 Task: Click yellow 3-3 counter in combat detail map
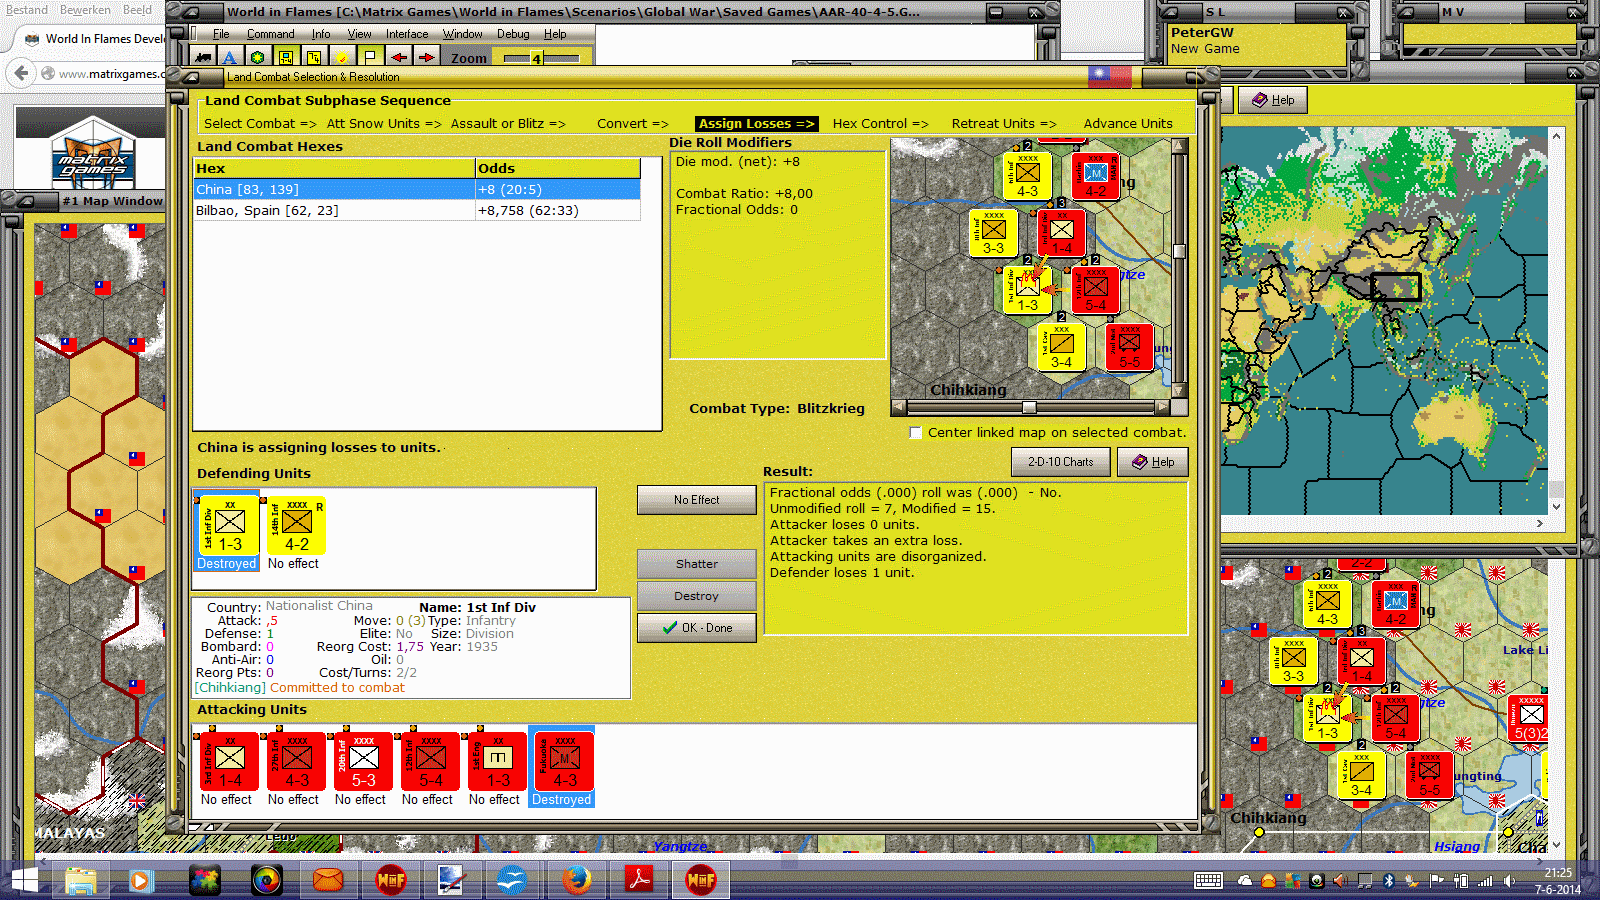(x=993, y=233)
